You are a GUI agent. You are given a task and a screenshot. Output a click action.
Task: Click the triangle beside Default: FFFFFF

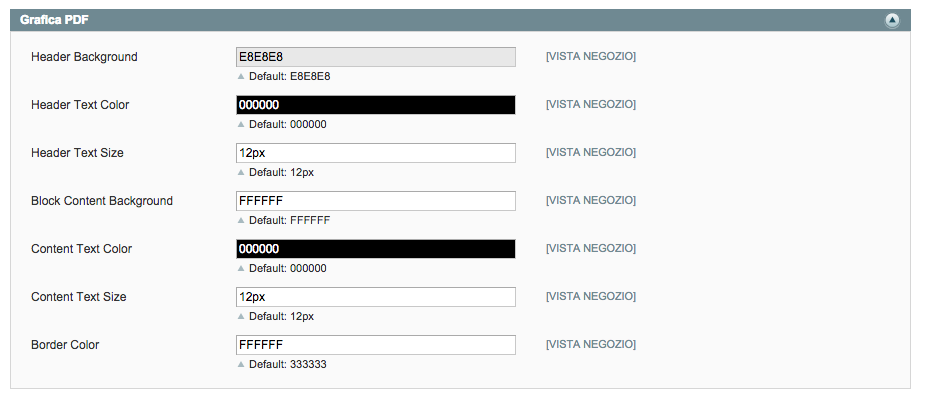click(x=240, y=220)
